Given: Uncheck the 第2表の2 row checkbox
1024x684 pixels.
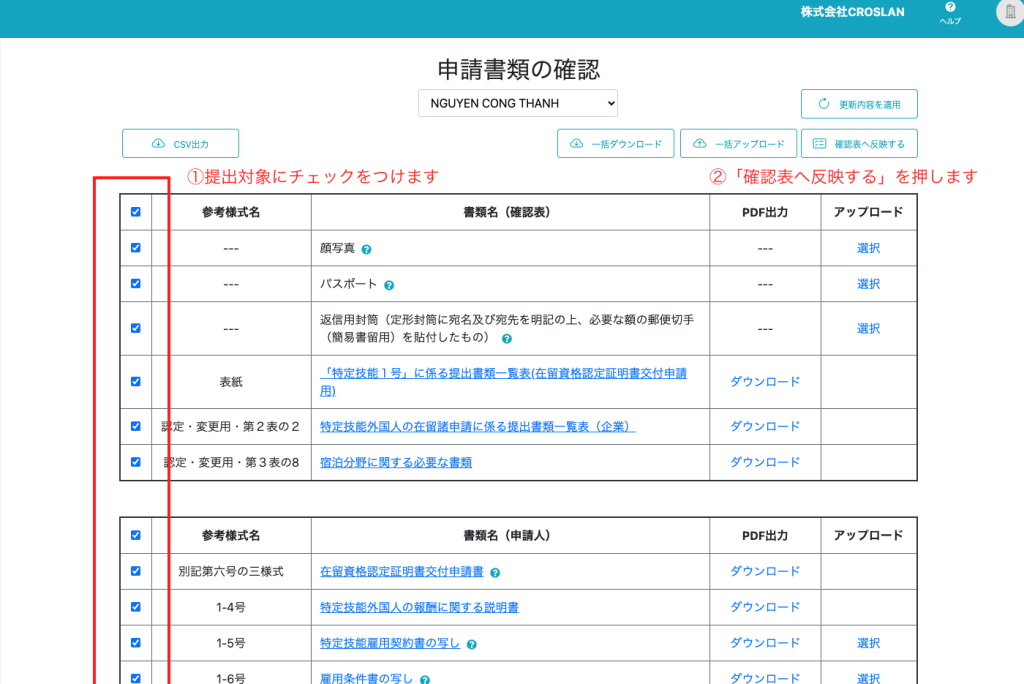Looking at the screenshot, I should click(x=136, y=426).
